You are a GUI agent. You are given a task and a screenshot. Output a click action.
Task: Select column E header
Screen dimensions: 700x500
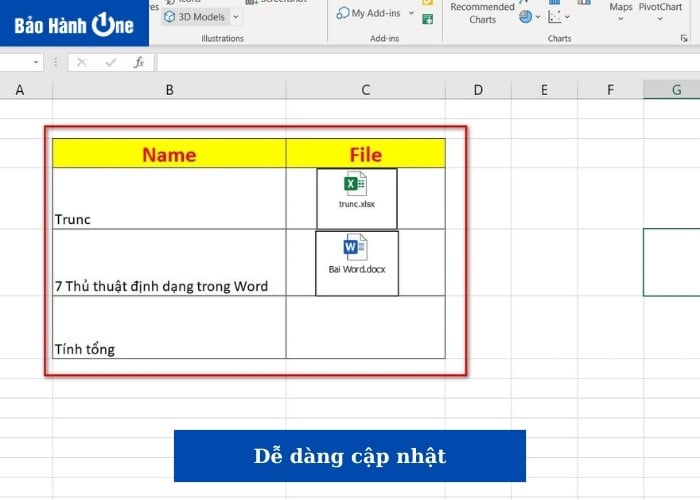[544, 90]
